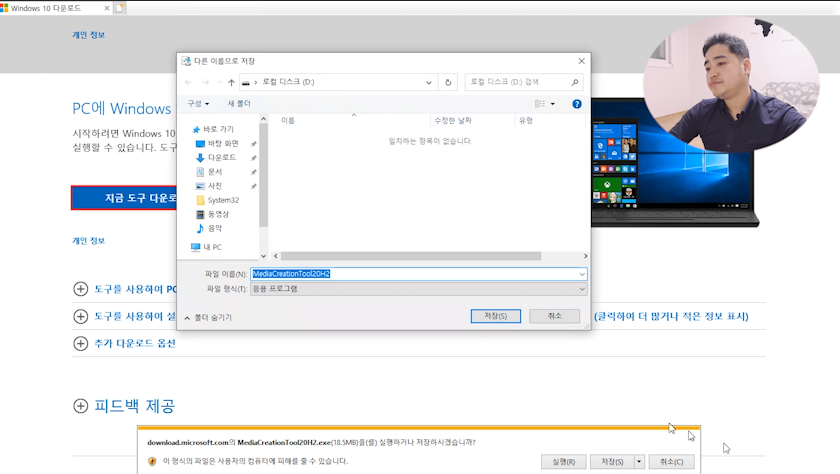This screenshot has height=474, width=840.
Task: Open 개인 정보 link at page top
Action: [88, 35]
